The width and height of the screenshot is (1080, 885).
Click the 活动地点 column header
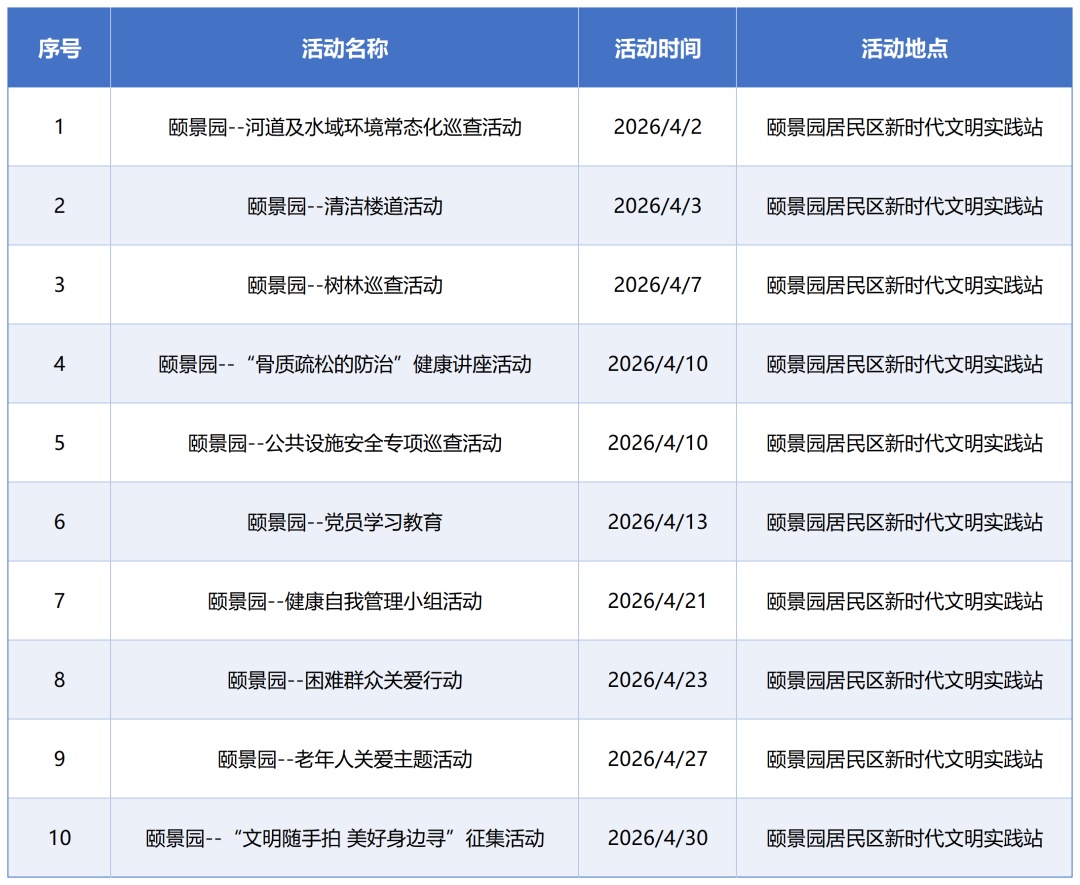tap(904, 48)
